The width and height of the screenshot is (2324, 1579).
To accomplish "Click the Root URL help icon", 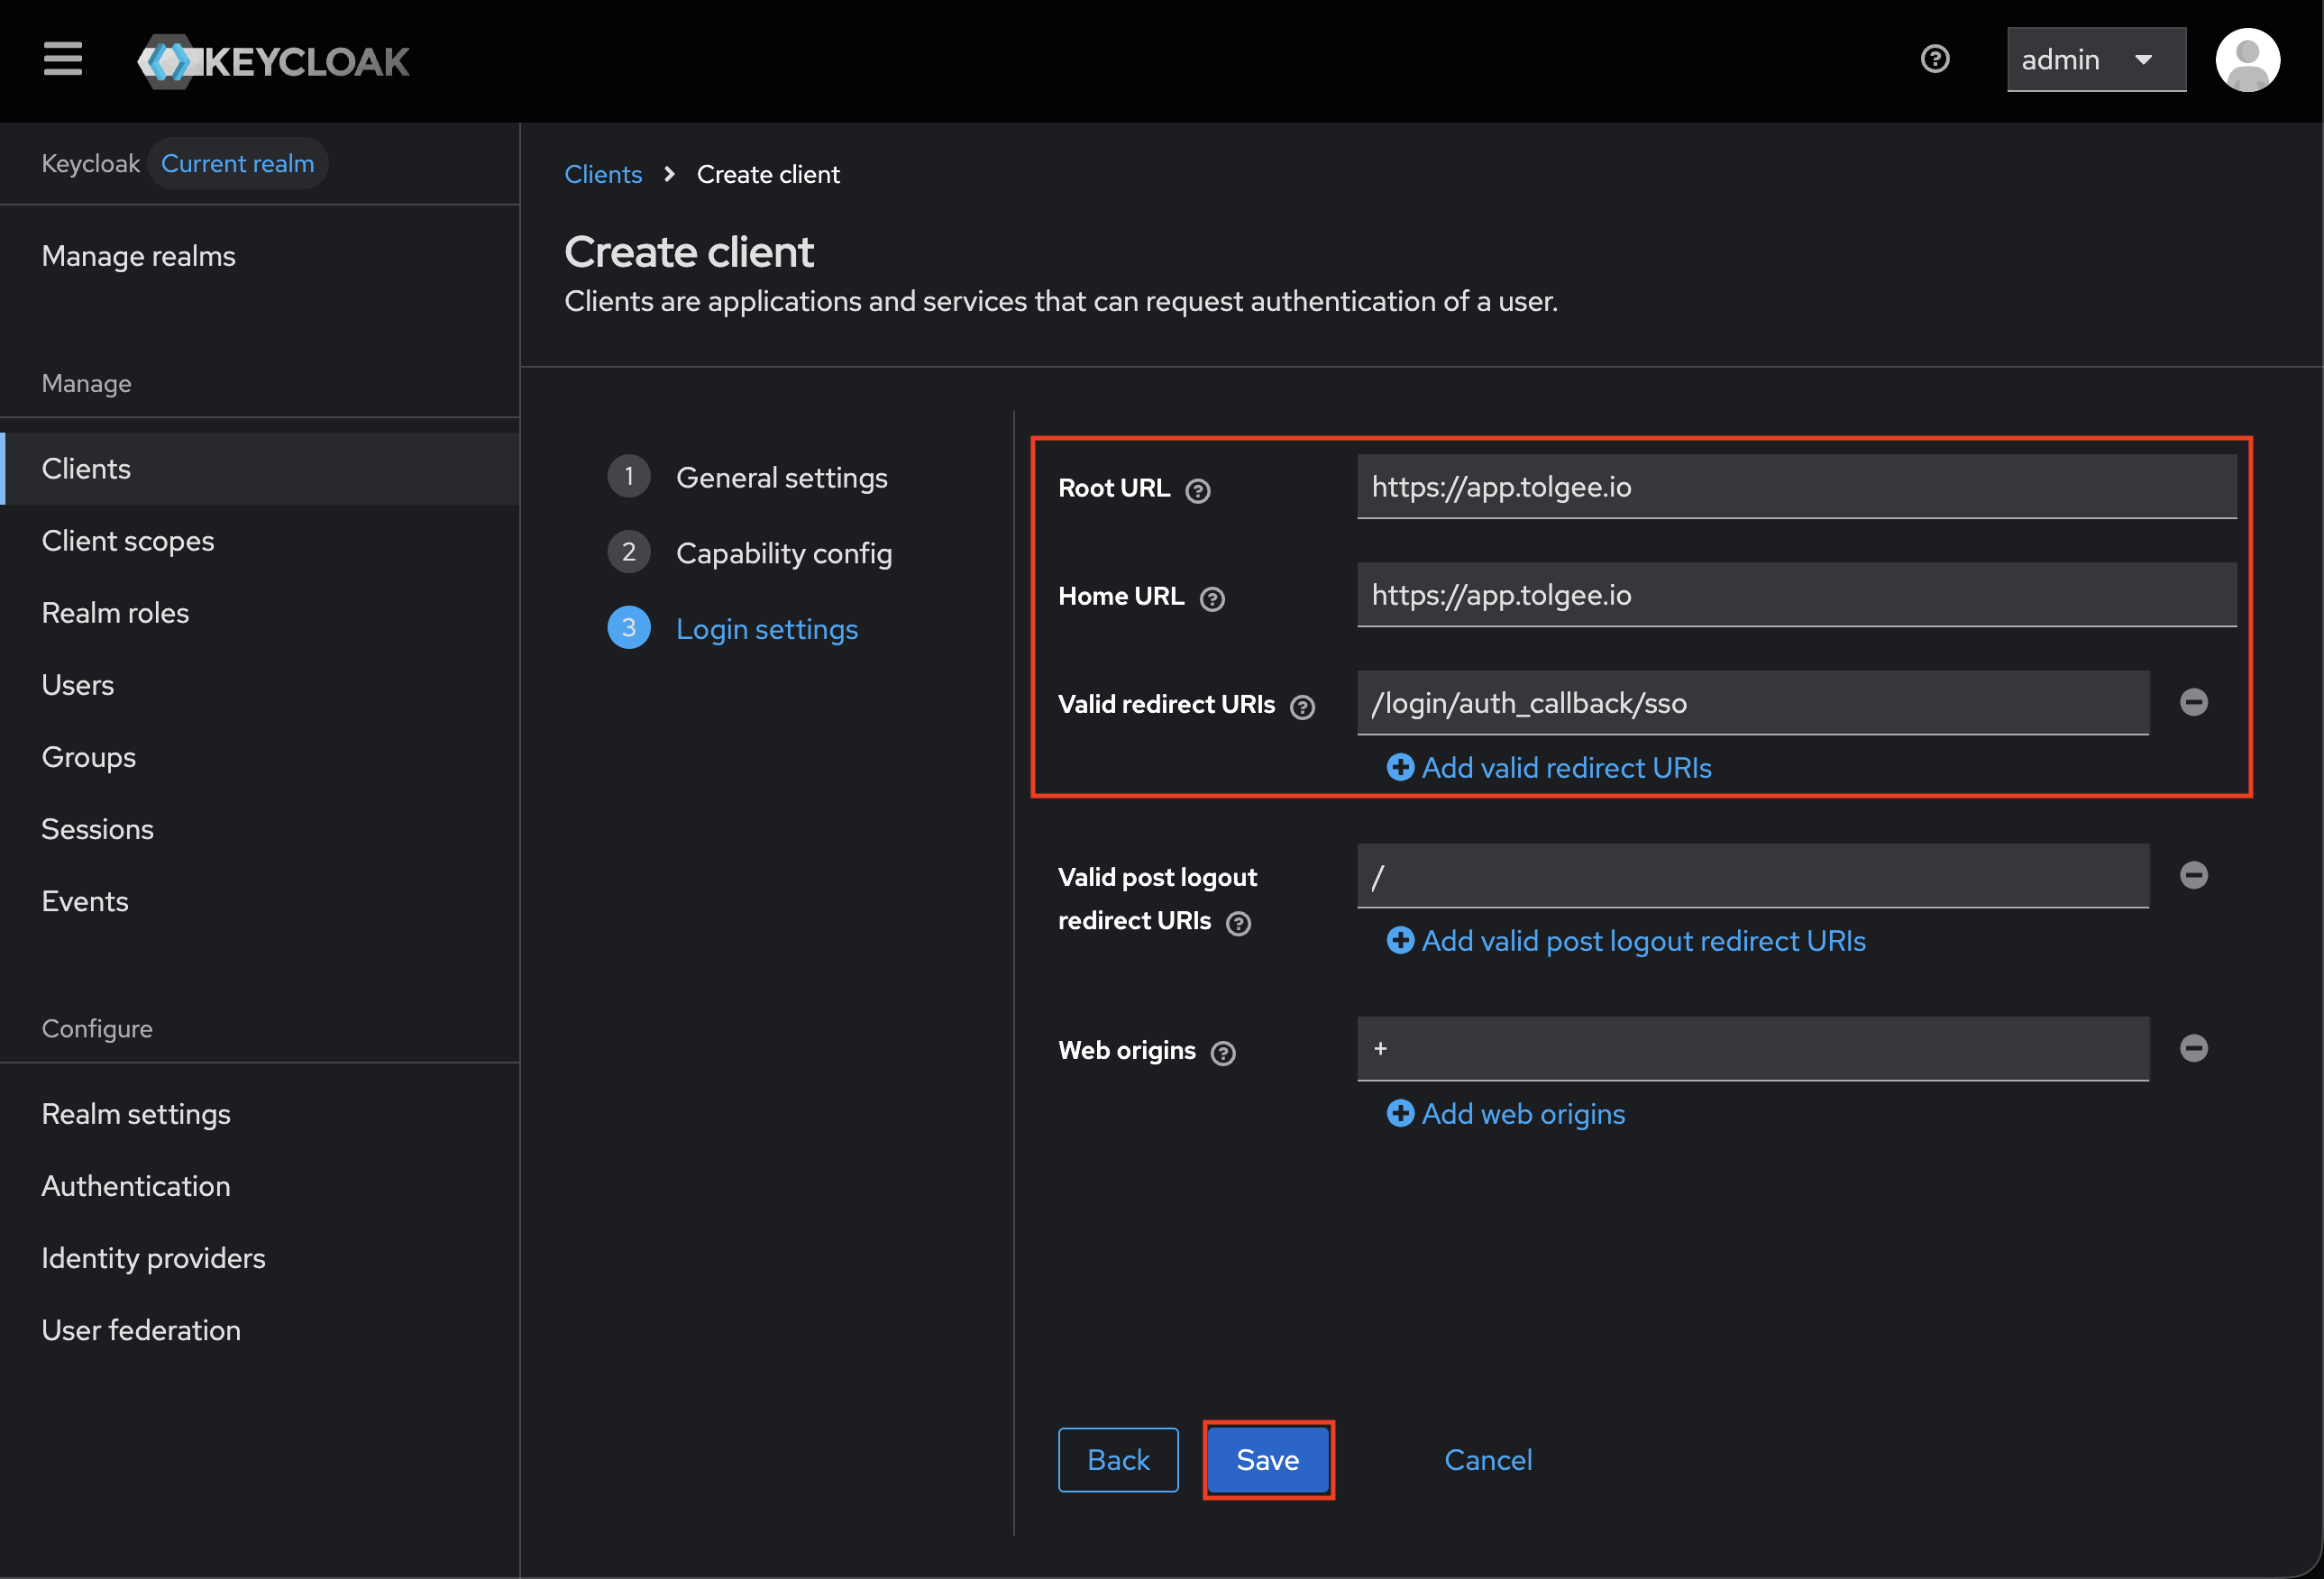I will pos(1197,491).
